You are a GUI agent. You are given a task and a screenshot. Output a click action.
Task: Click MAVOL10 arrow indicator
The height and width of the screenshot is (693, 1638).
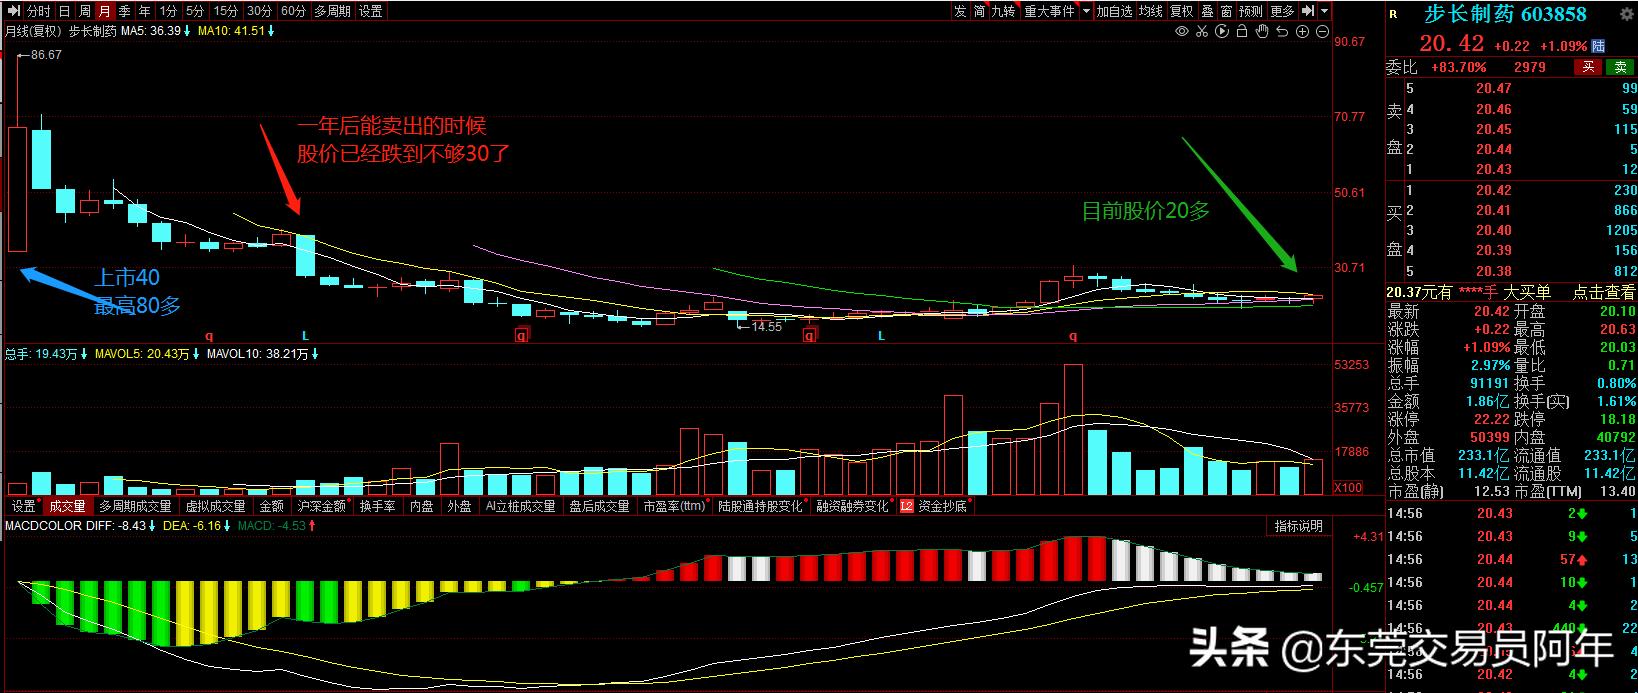315,354
